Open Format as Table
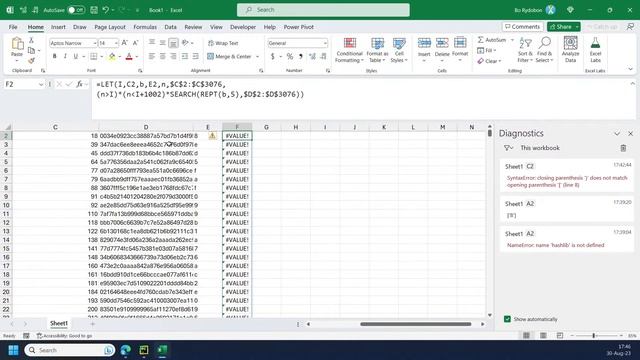The image size is (640, 360). coord(377,50)
